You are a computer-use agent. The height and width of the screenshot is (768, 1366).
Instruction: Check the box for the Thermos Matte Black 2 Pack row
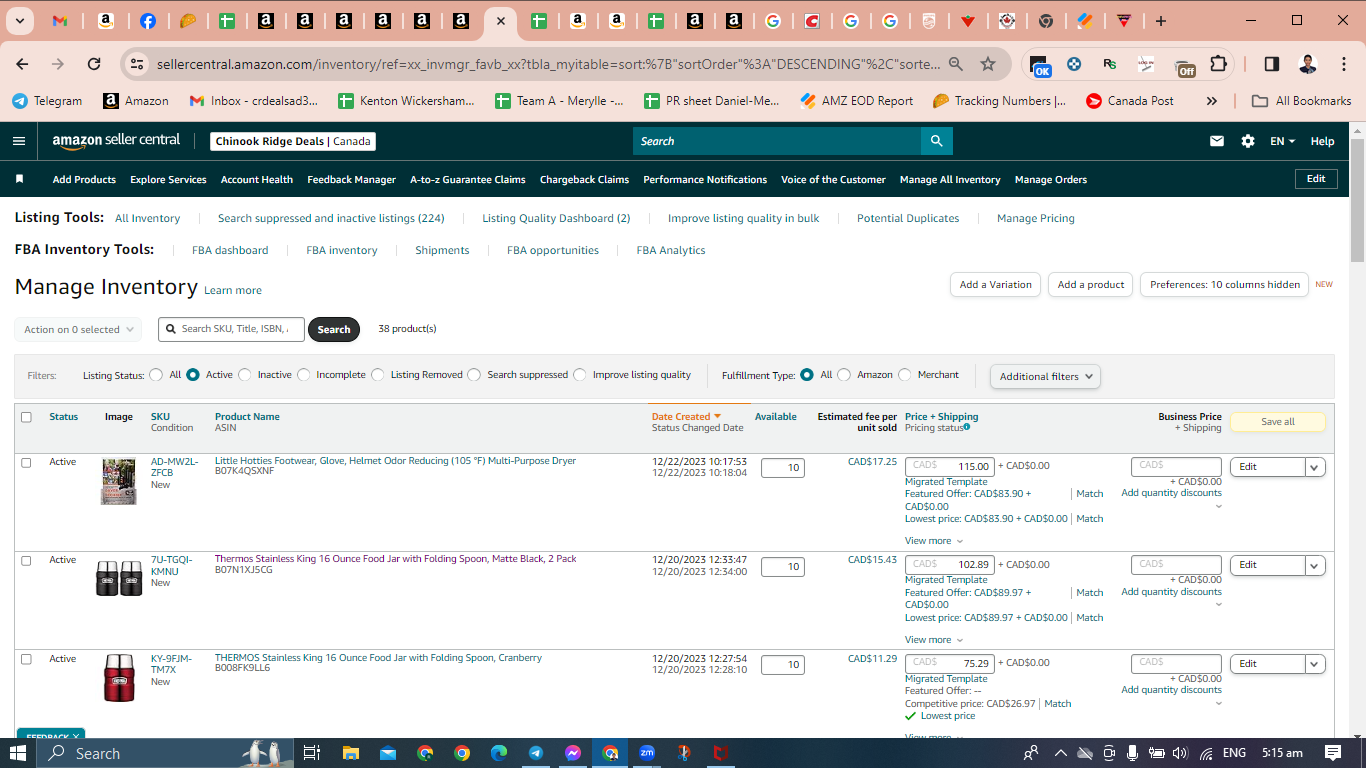click(26, 561)
